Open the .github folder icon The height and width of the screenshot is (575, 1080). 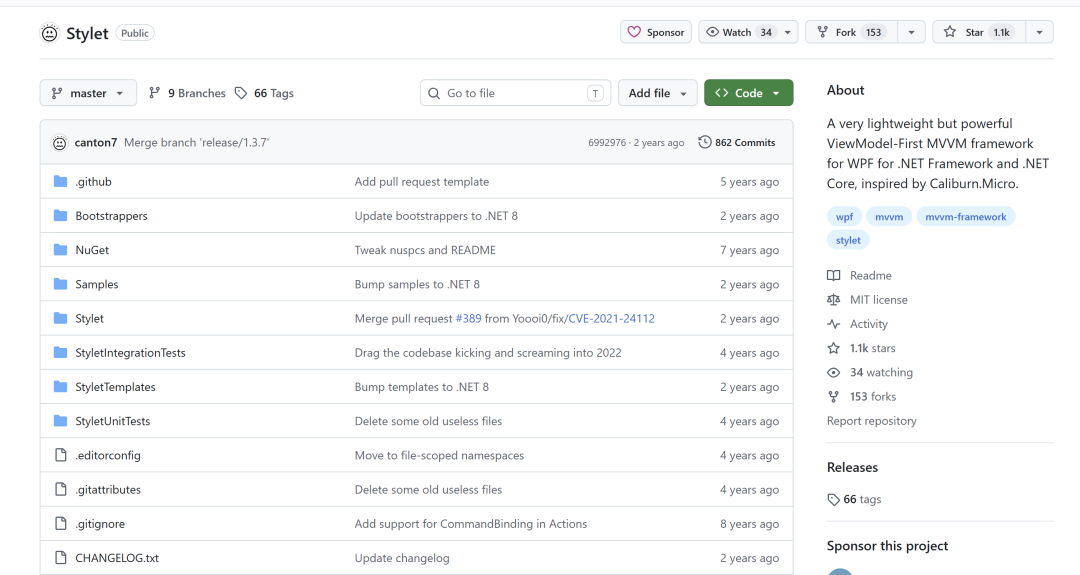61,181
